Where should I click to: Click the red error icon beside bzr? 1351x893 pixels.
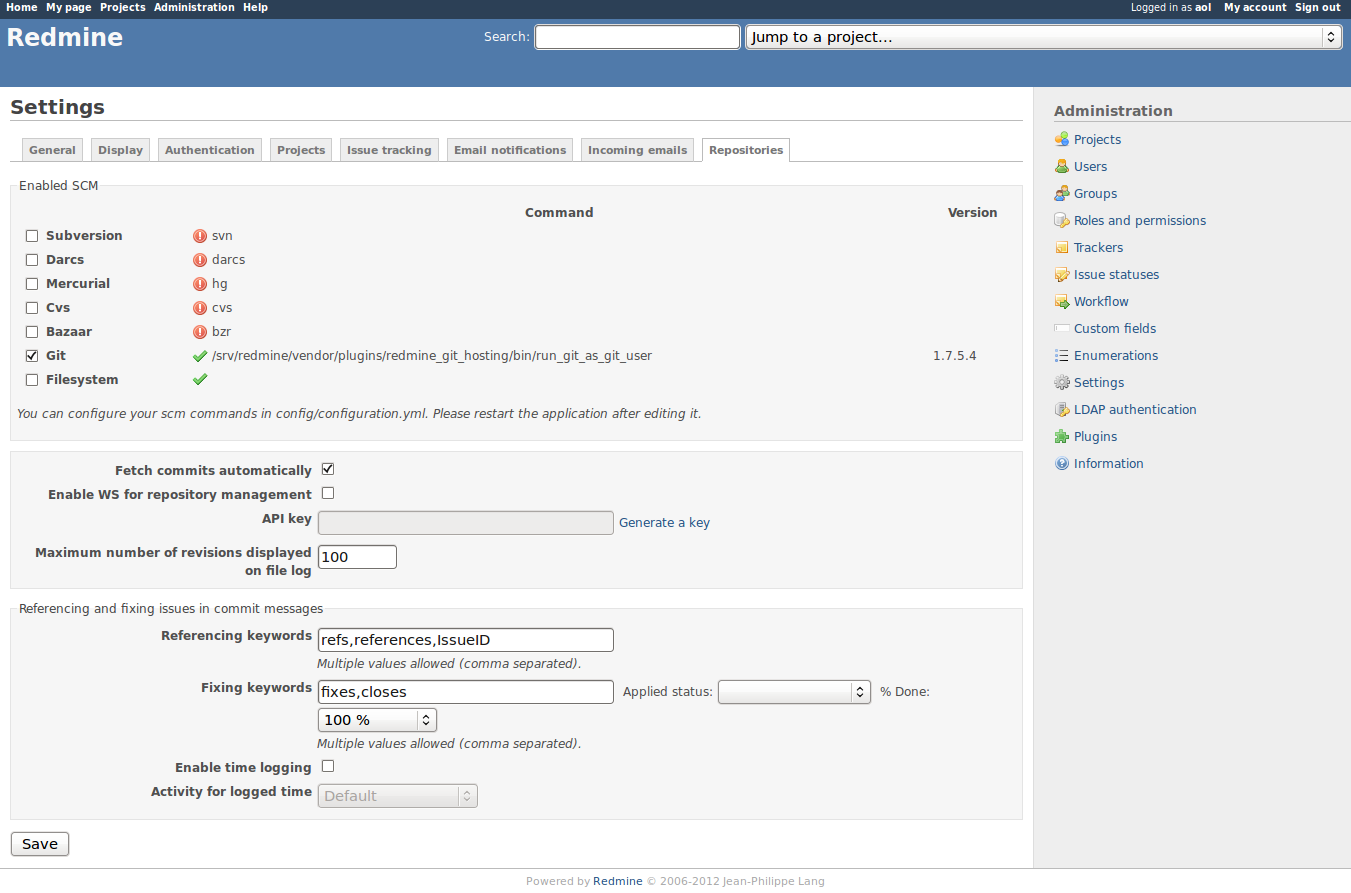tap(200, 332)
